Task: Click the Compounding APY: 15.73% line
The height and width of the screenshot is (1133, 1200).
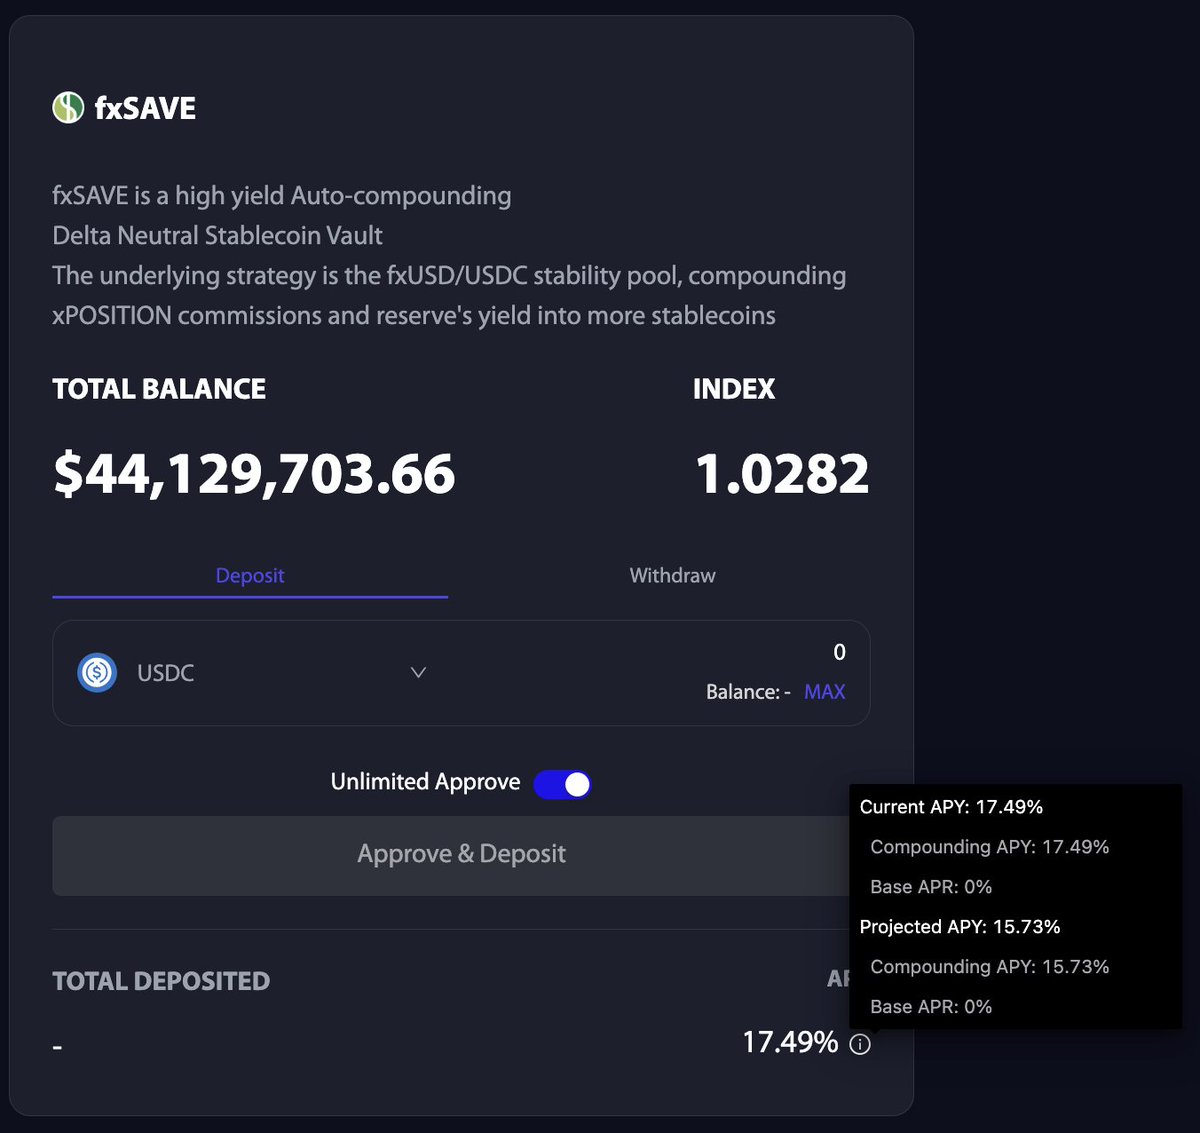Action: [x=990, y=967]
